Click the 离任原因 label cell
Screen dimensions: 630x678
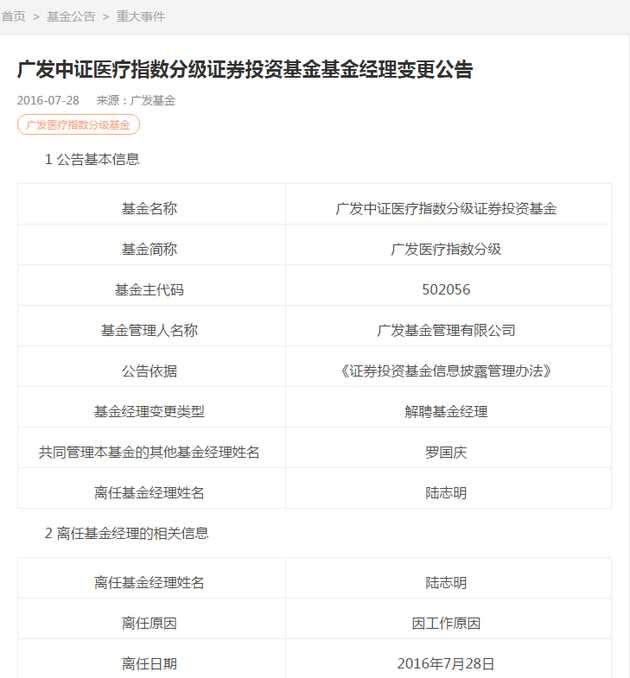[151, 619]
